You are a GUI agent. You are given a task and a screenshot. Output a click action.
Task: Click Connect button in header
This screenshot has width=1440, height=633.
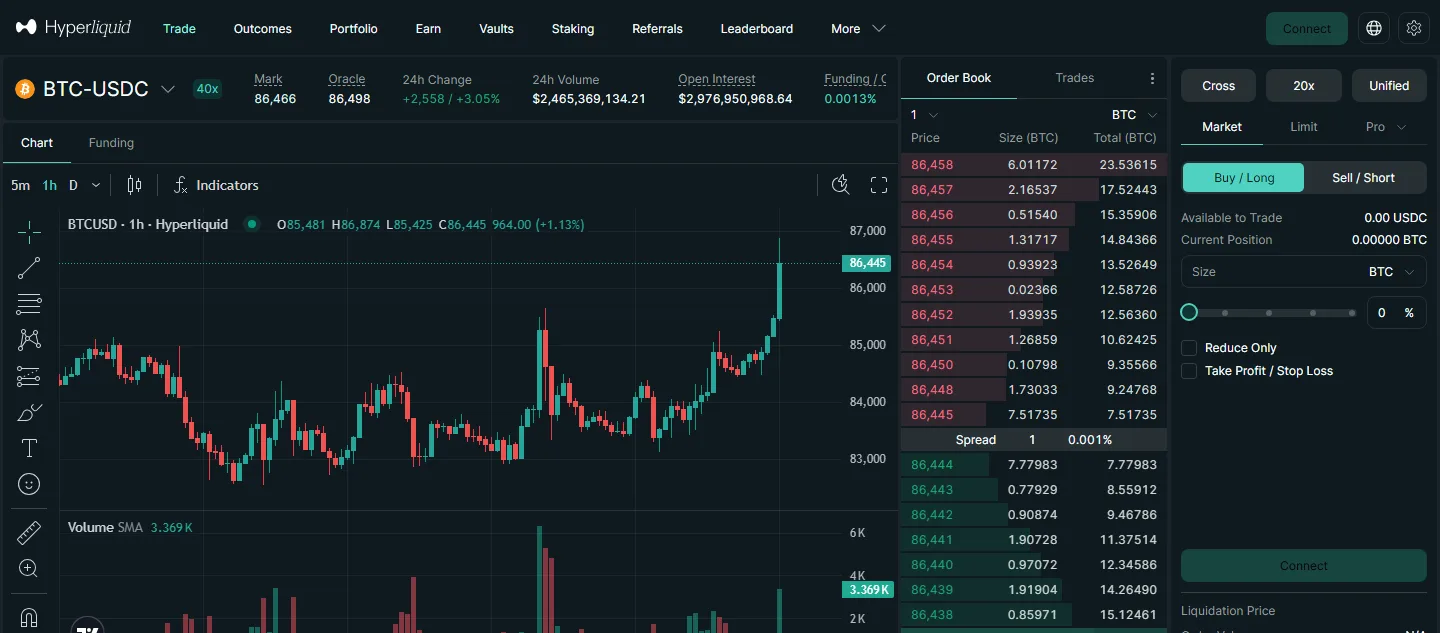(1307, 28)
